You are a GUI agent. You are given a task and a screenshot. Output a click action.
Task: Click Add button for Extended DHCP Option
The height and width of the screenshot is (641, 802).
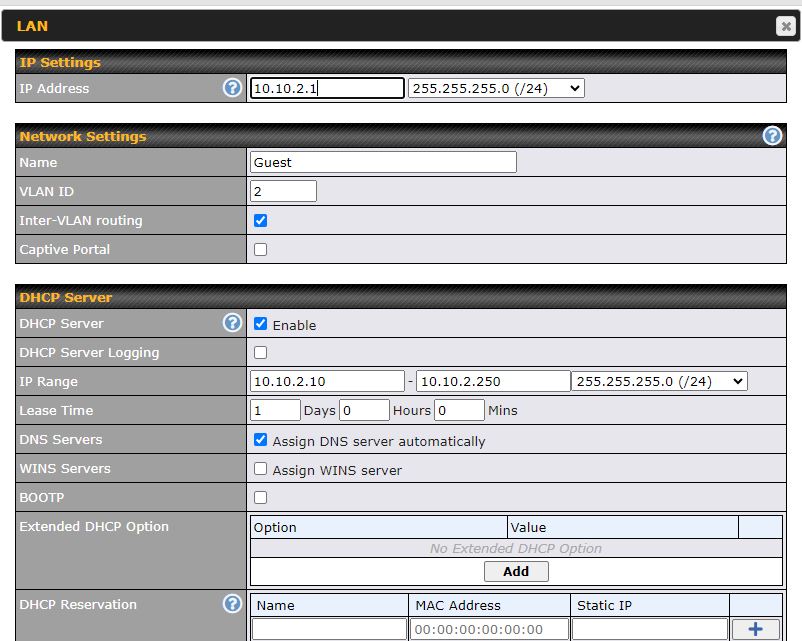coord(516,571)
